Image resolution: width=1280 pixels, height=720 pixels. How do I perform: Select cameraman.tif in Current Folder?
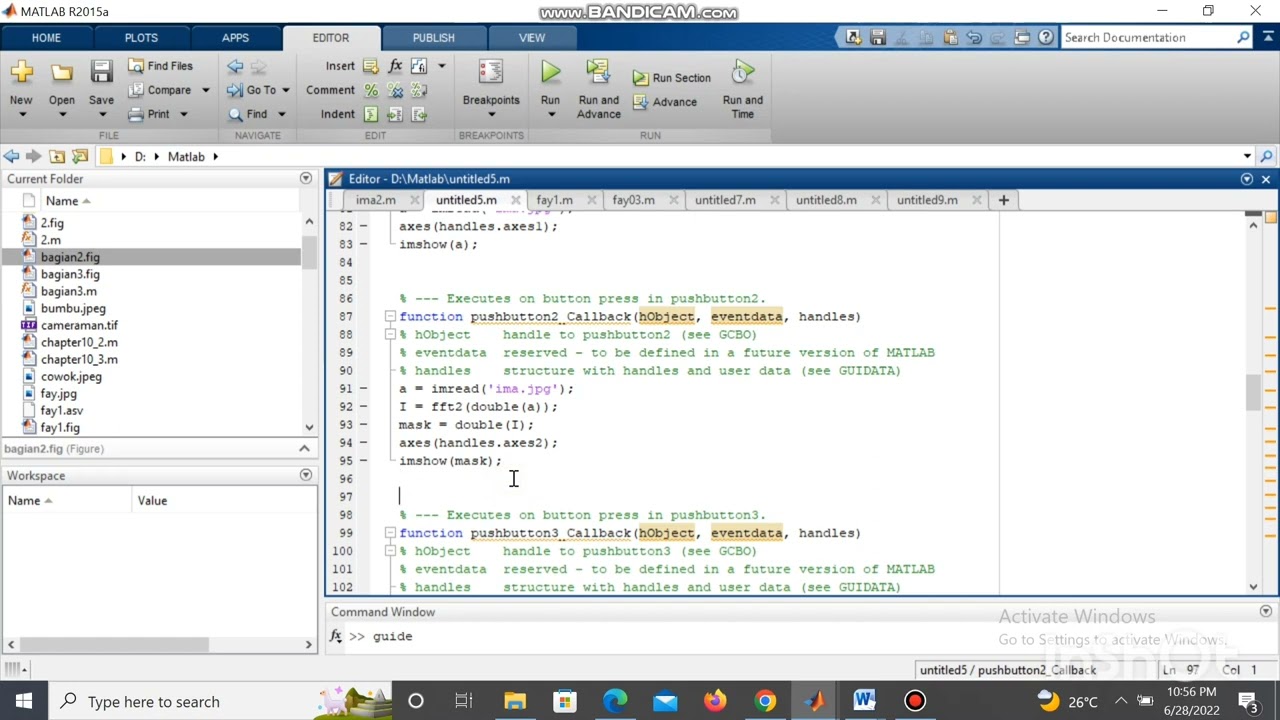point(79,325)
